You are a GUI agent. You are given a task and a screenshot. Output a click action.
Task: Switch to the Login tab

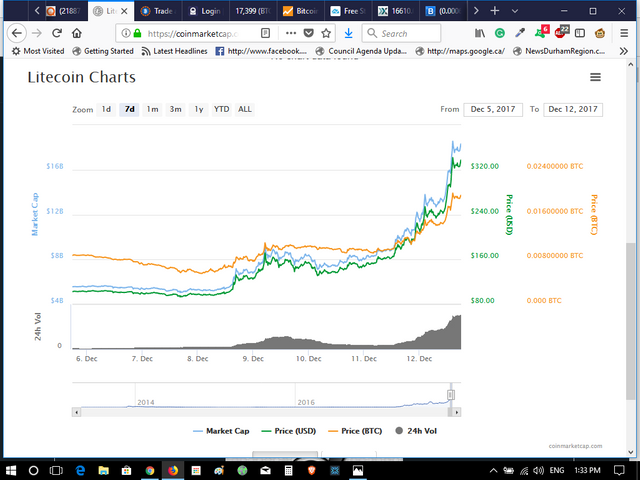[x=205, y=11]
